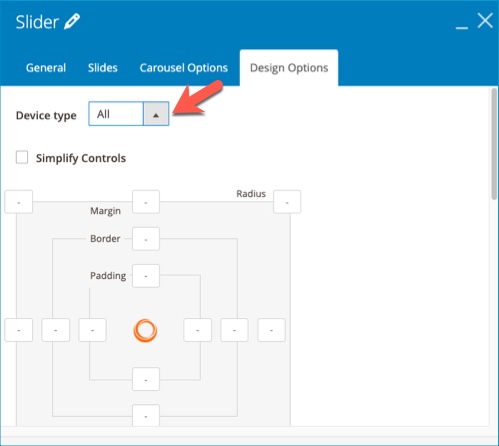Open the Slides tab
Image resolution: width=499 pixels, height=446 pixels.
[103, 68]
